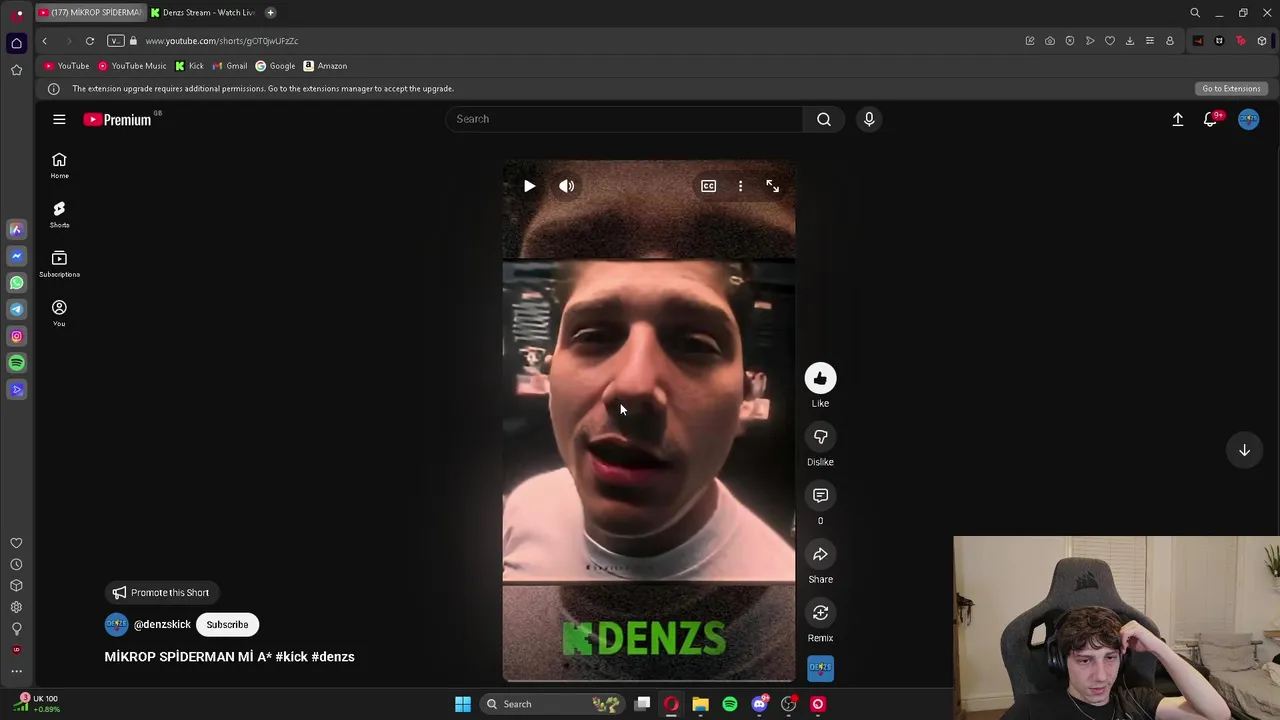Open Telegram in Opera sidebar
The width and height of the screenshot is (1280, 720).
16,310
